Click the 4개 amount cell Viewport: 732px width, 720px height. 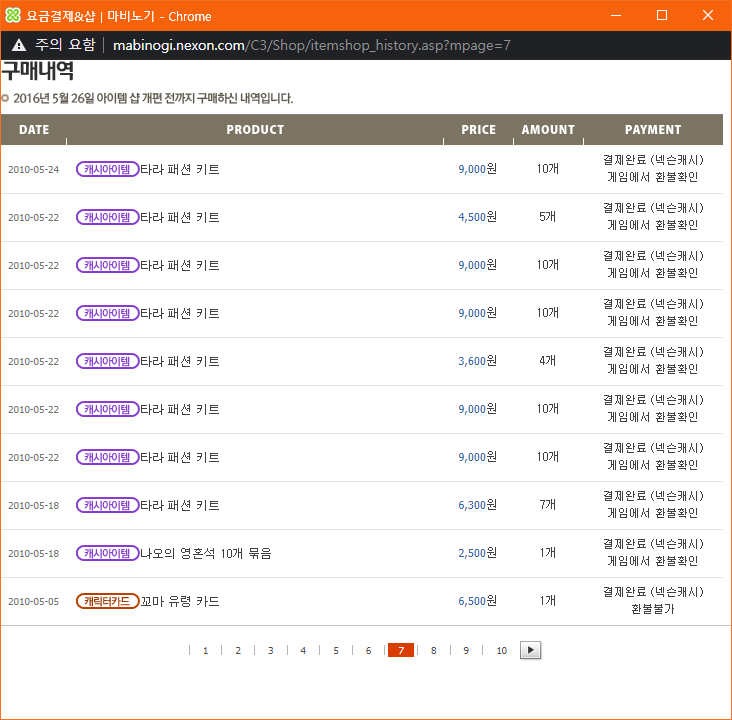pos(548,360)
